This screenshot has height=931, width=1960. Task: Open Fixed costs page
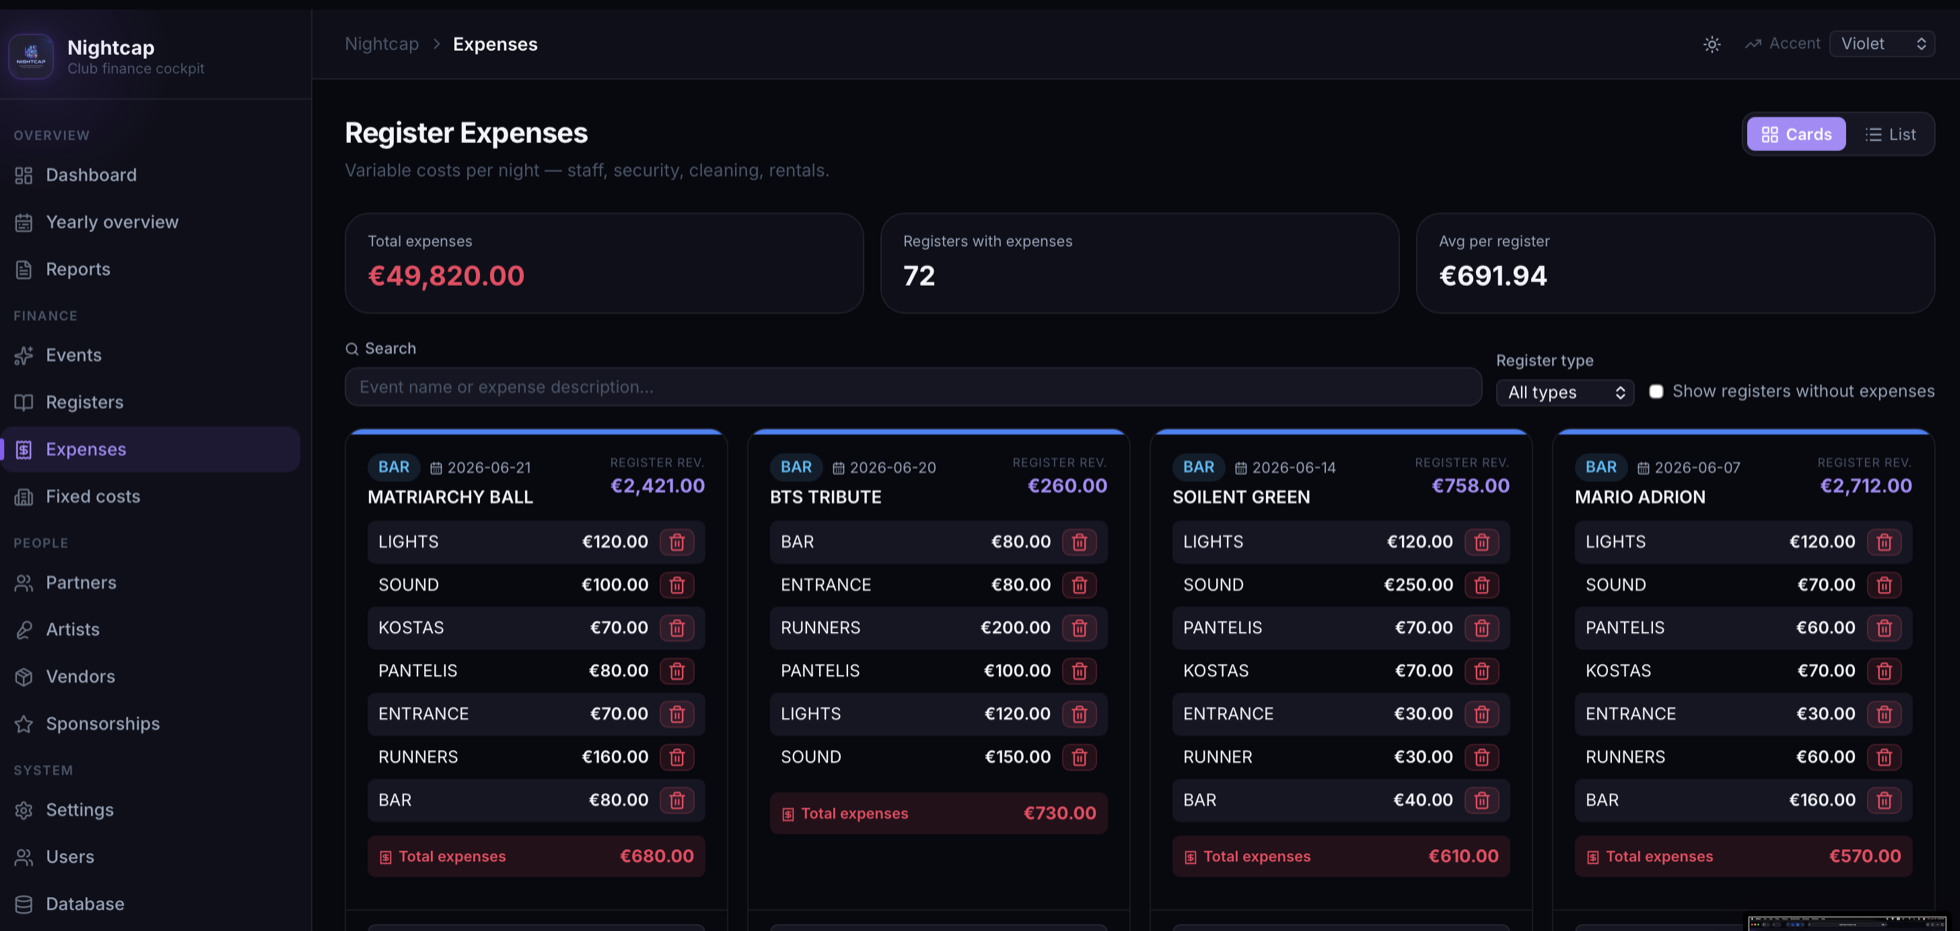[150, 496]
